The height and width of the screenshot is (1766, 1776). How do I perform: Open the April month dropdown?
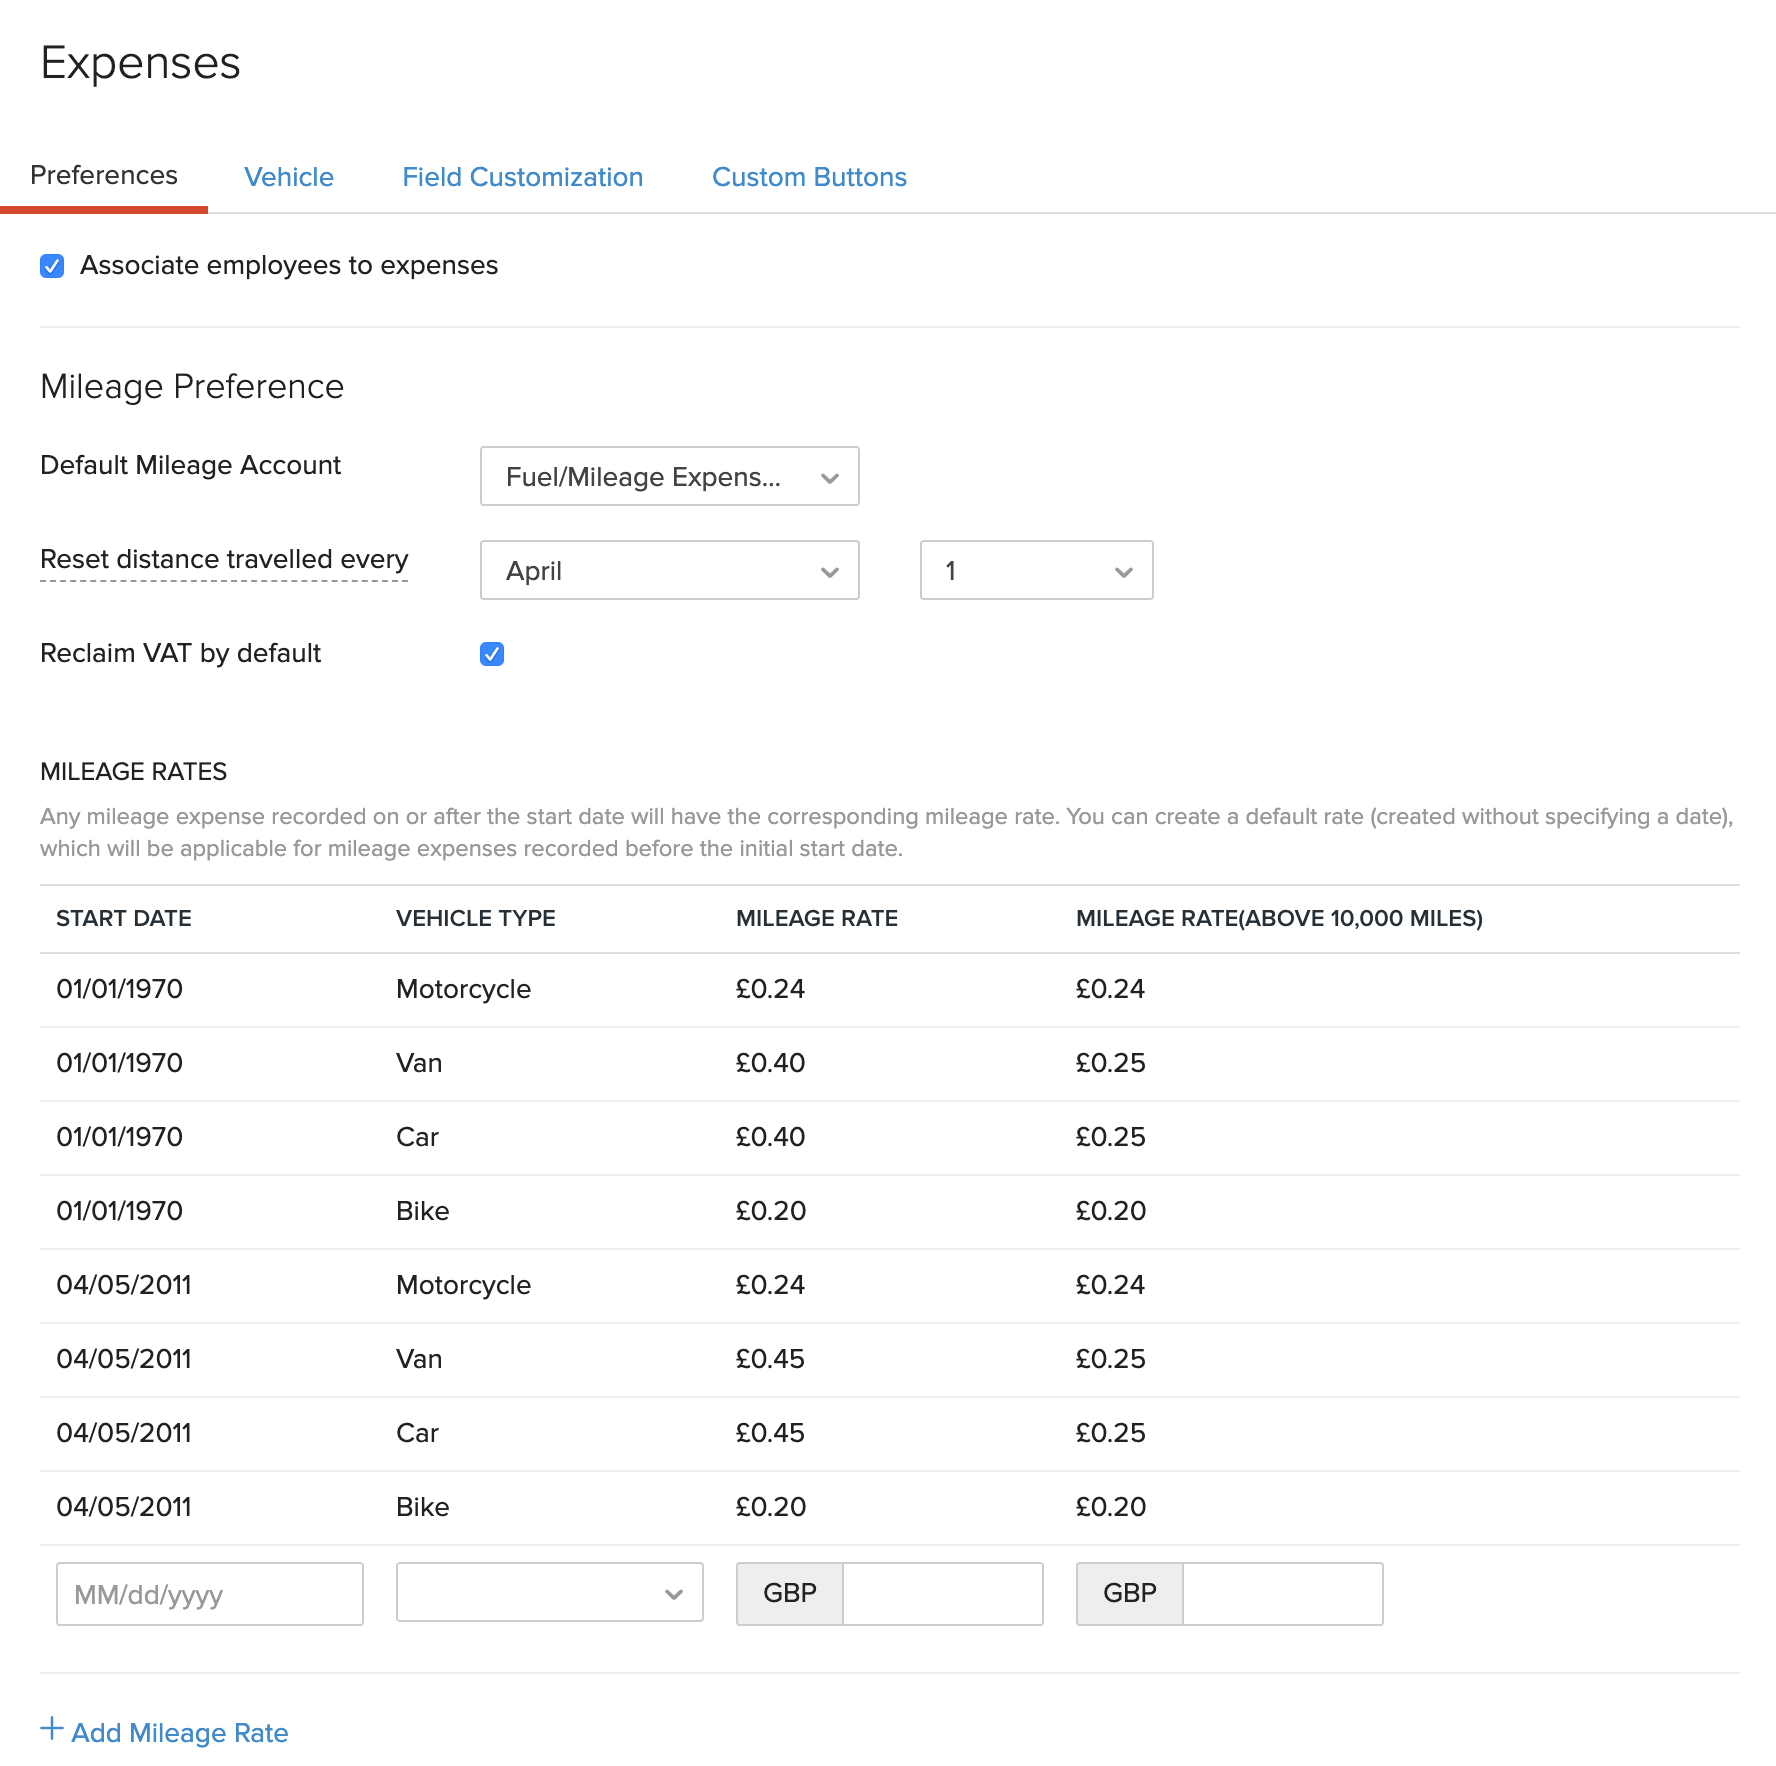pos(670,570)
